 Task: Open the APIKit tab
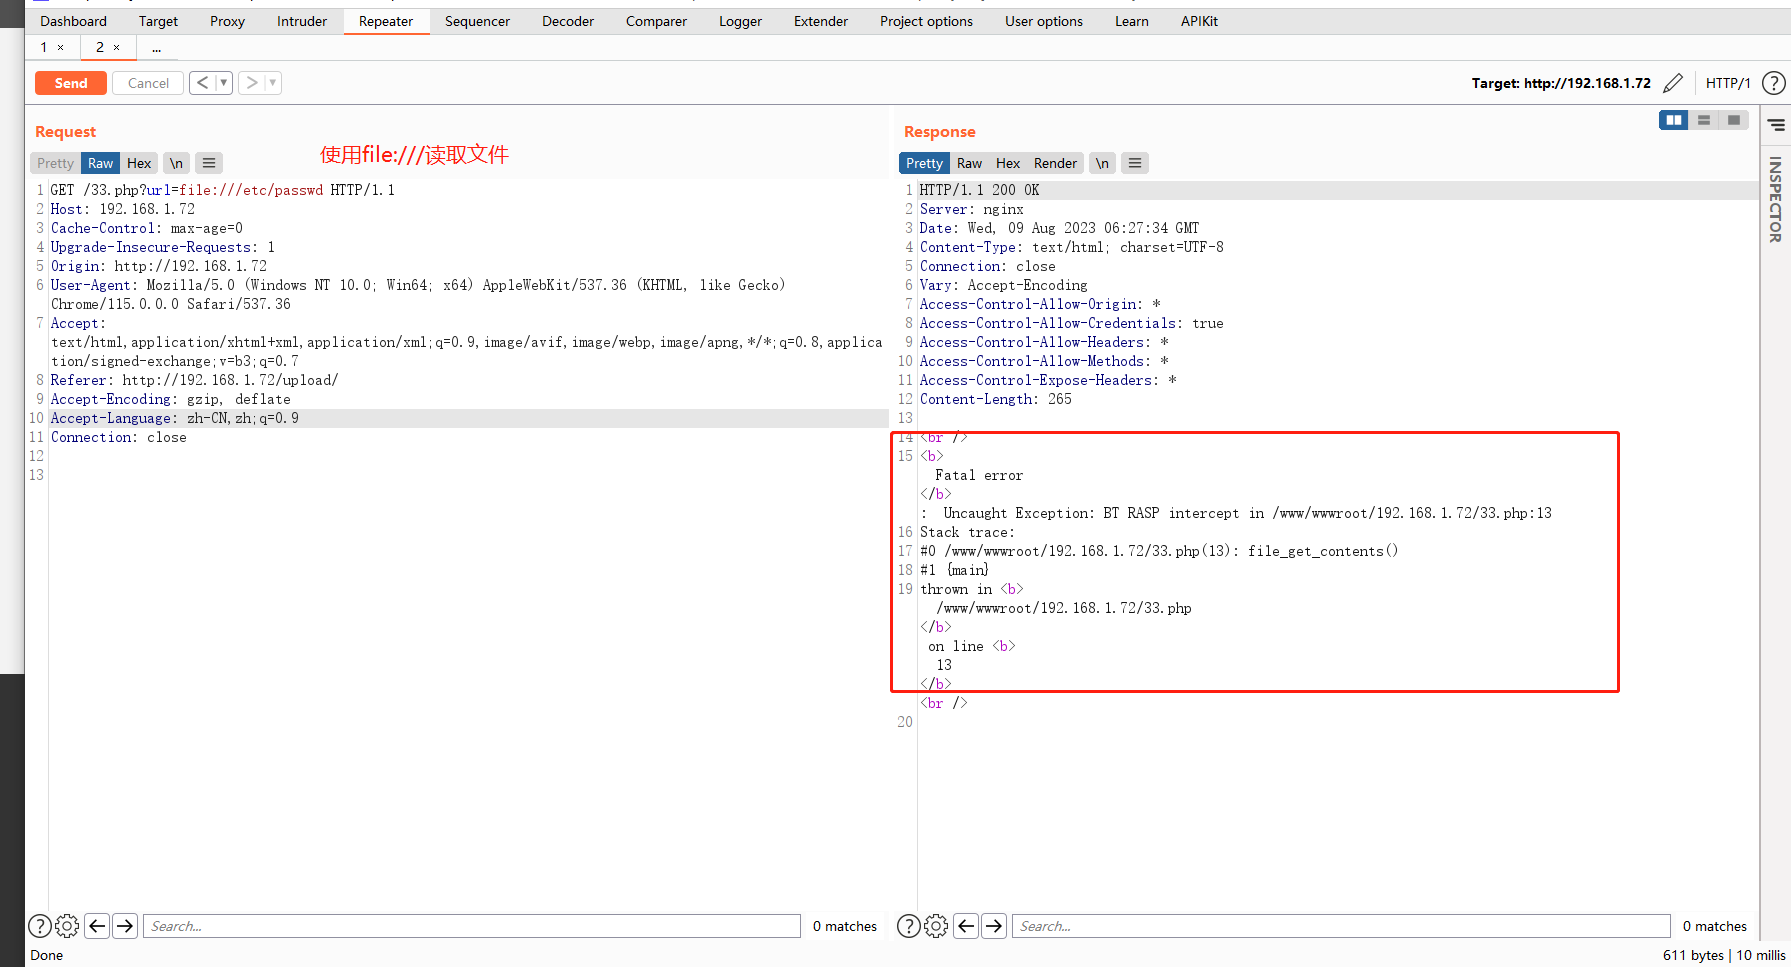coord(1199,21)
